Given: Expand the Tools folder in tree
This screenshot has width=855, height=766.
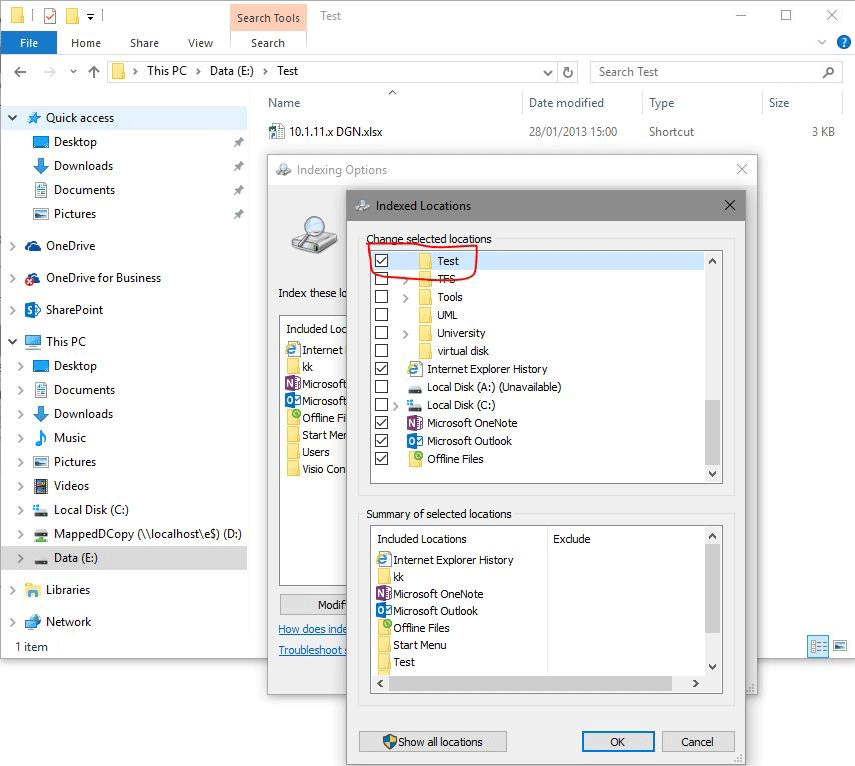Looking at the screenshot, I should (405, 297).
